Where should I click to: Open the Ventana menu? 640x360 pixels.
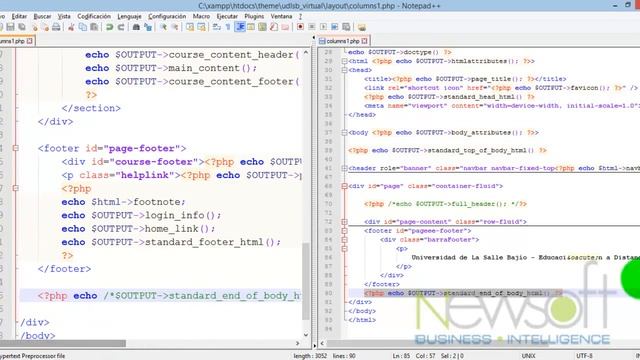tap(281, 16)
